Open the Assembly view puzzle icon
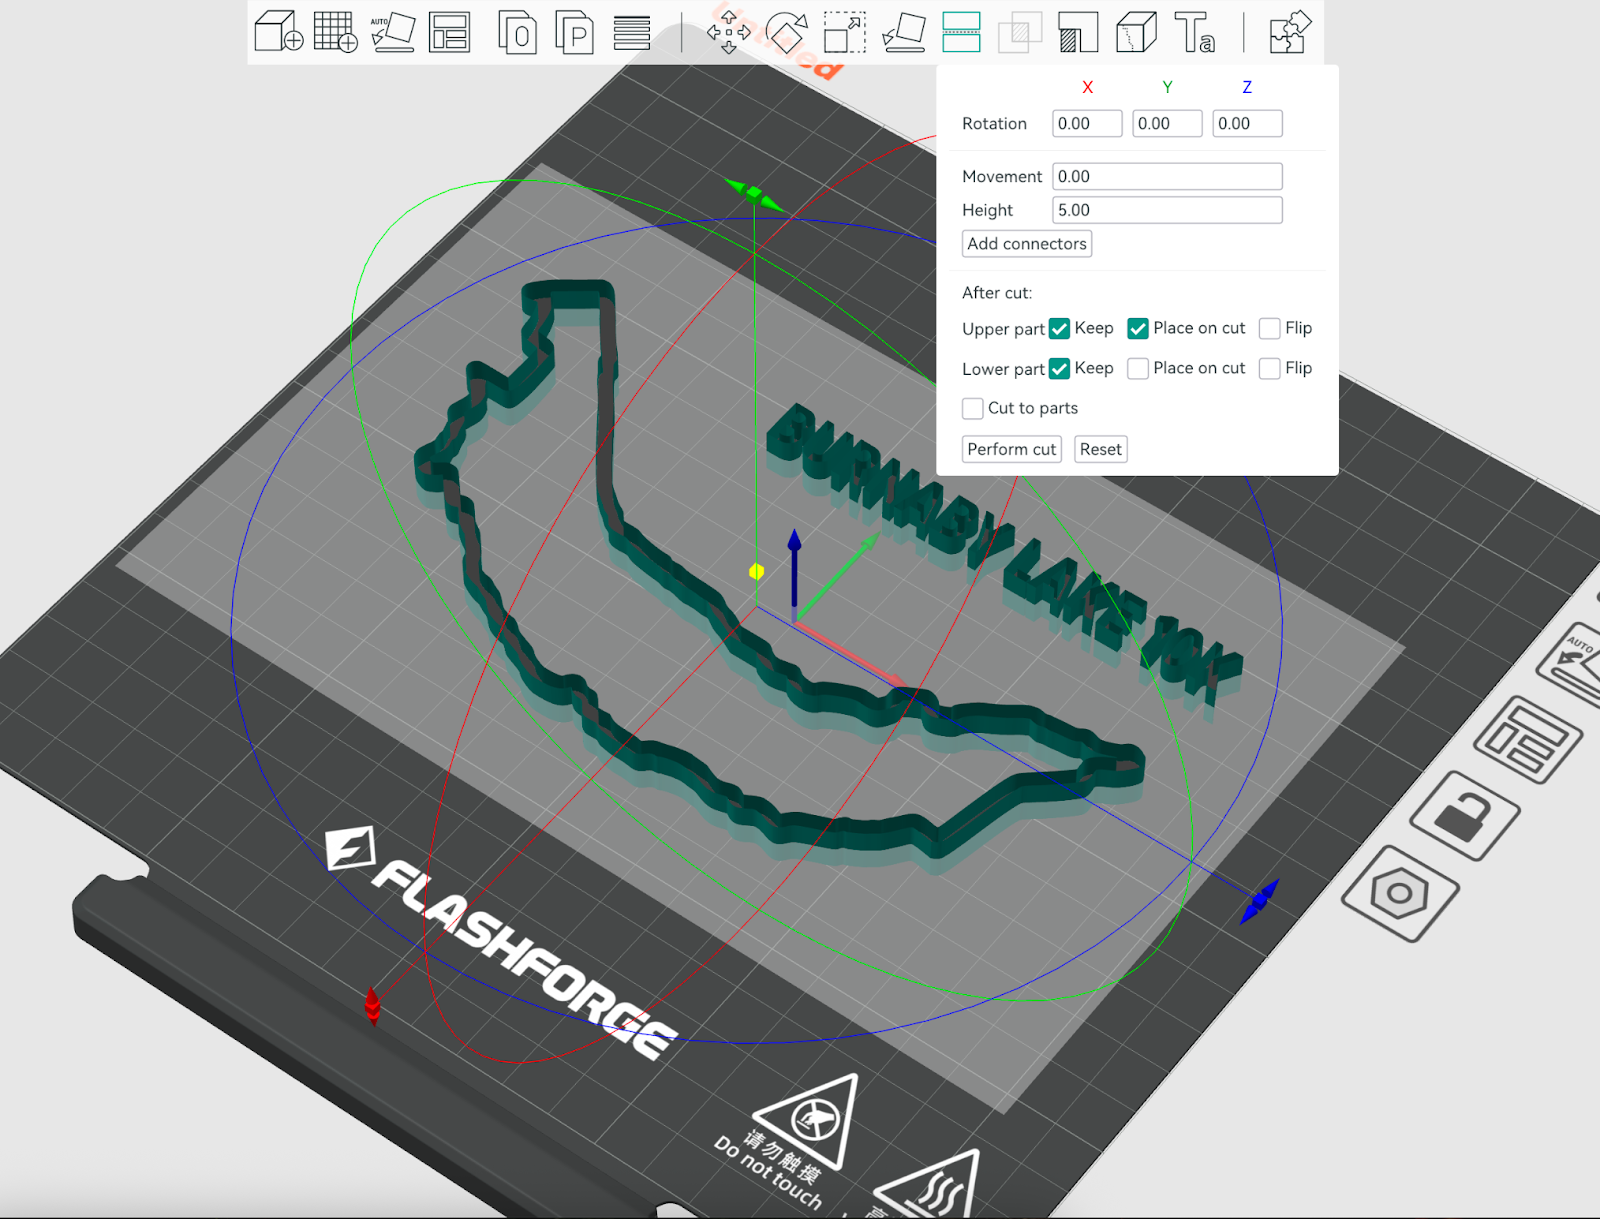 1290,33
